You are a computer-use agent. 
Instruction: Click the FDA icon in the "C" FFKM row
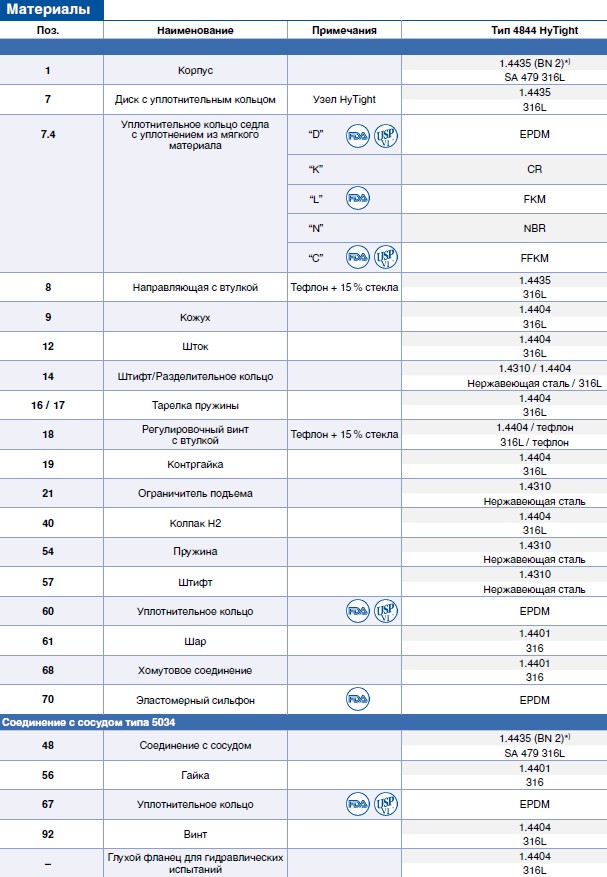[357, 257]
